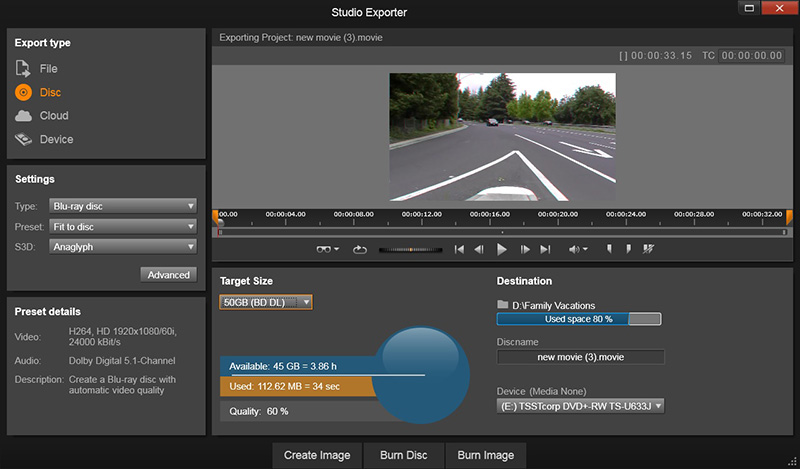Viewport: 800px width, 469px height.
Task: Jump to end of the clip
Action: (545, 249)
